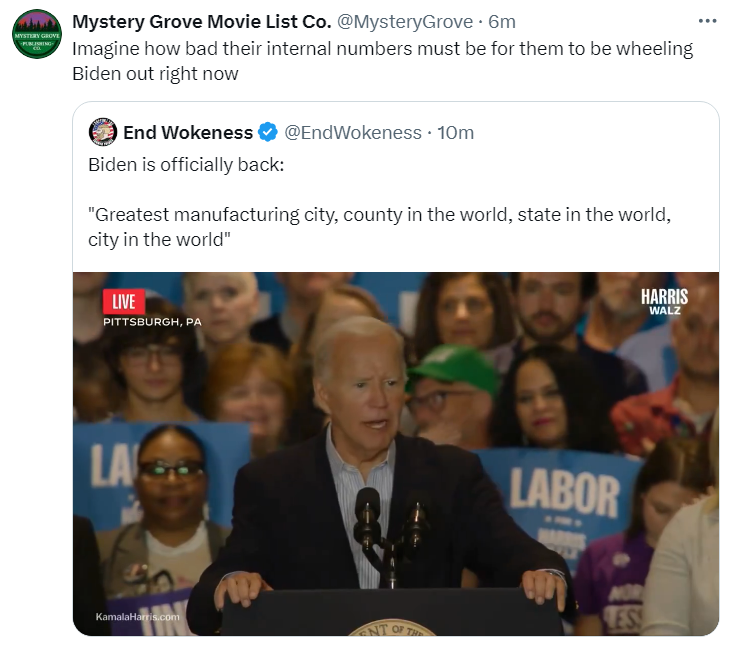Click the main tweet text about internal numbers
The width and height of the screenshot is (736, 645).
click(x=383, y=61)
